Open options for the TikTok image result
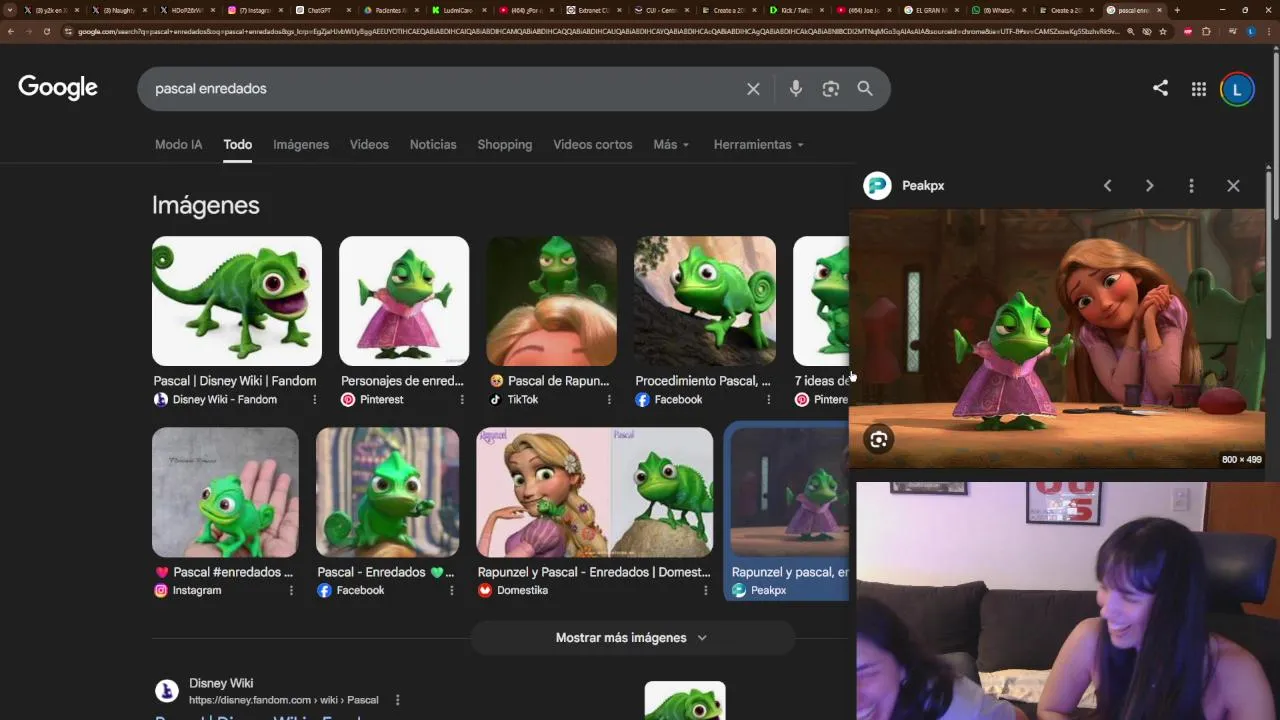Screen dimensions: 1280x720 click(609, 400)
